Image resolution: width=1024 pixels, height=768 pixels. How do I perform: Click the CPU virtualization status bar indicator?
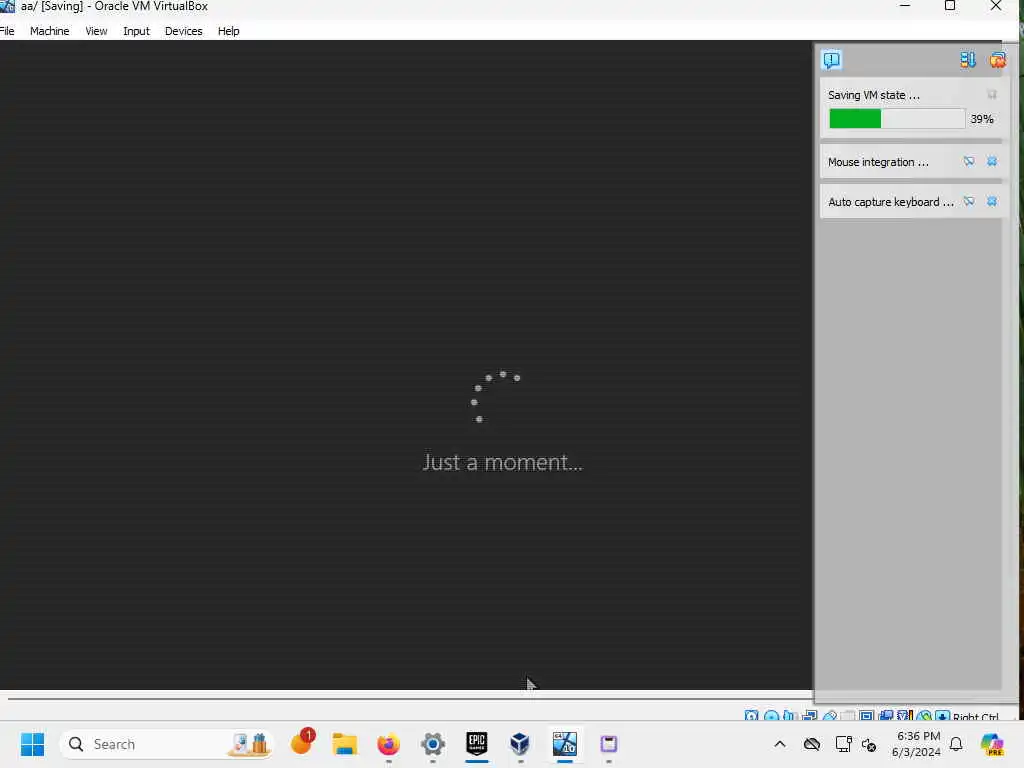coord(905,716)
